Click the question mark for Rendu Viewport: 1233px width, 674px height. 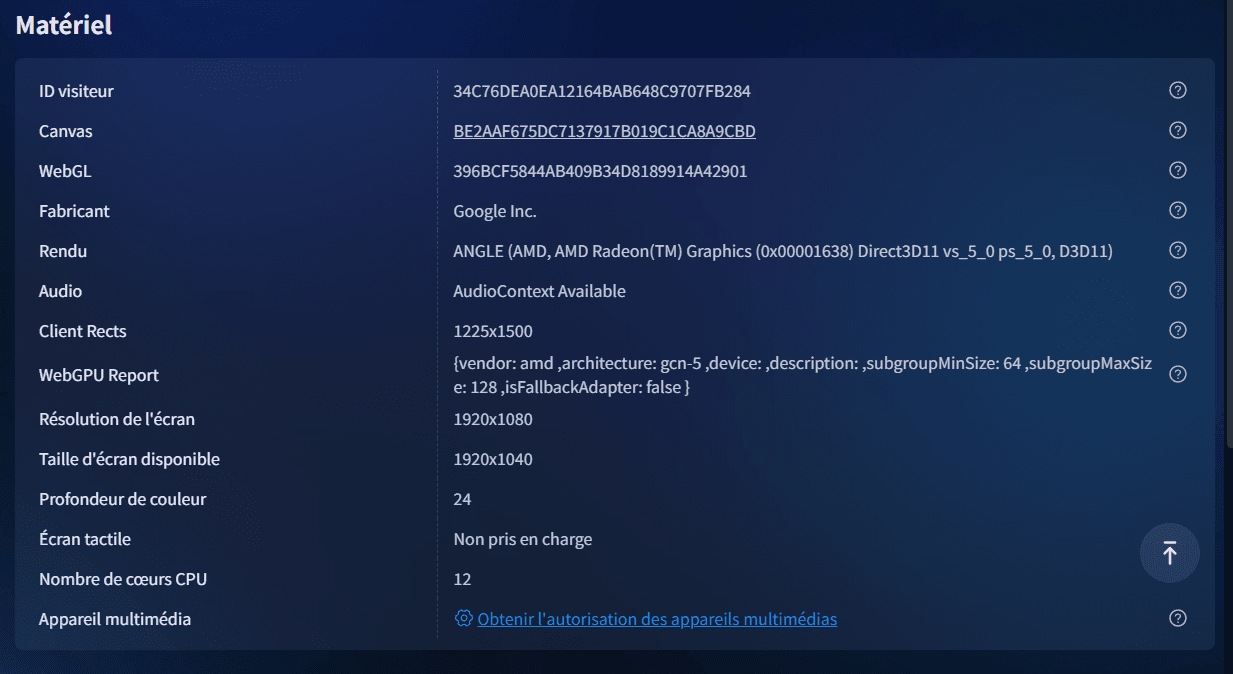point(1177,251)
